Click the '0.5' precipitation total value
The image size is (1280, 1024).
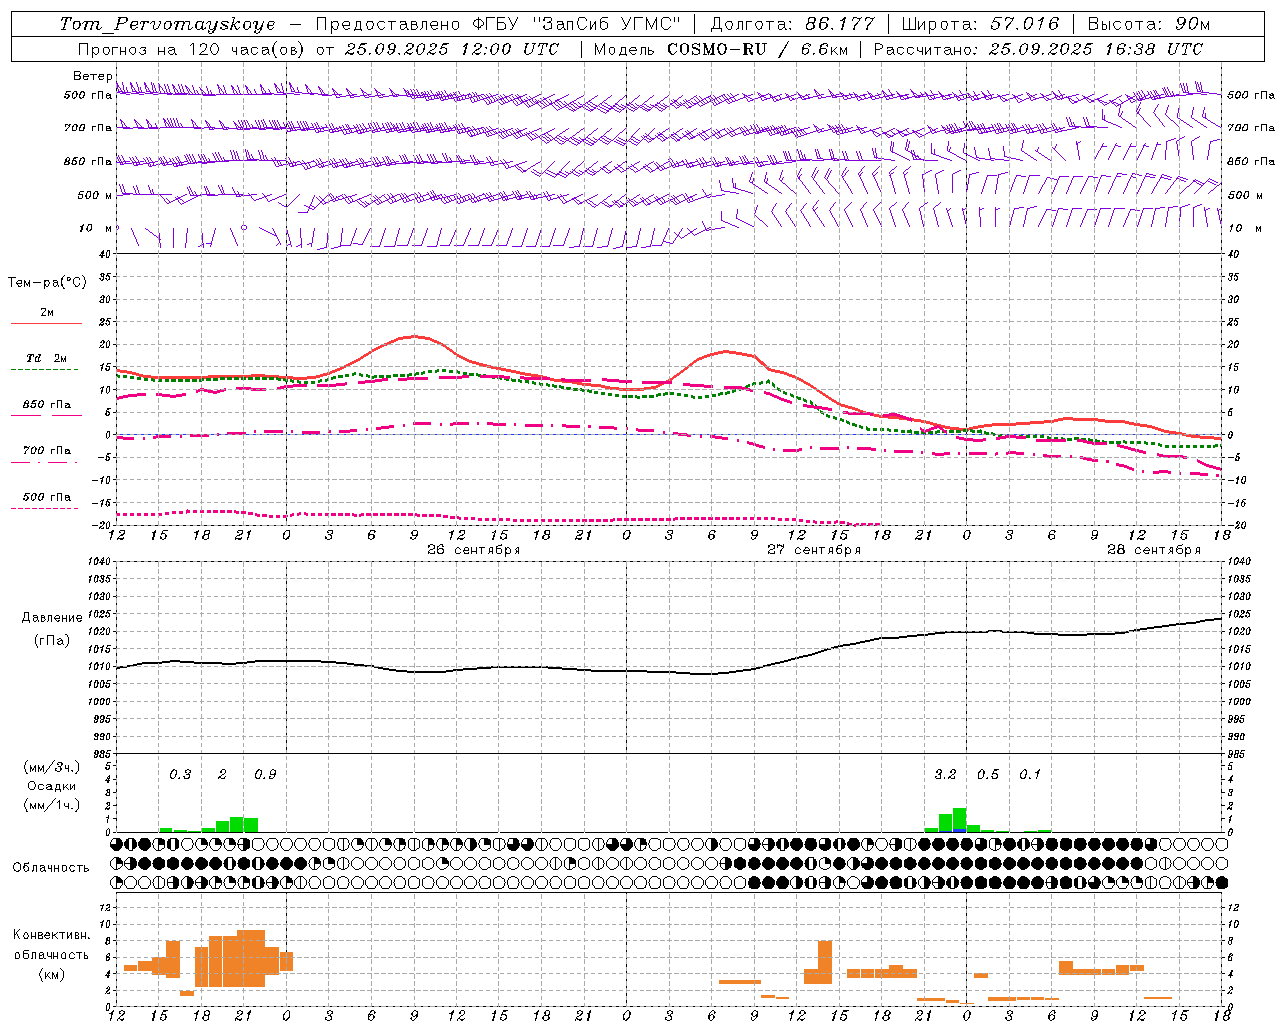click(988, 775)
